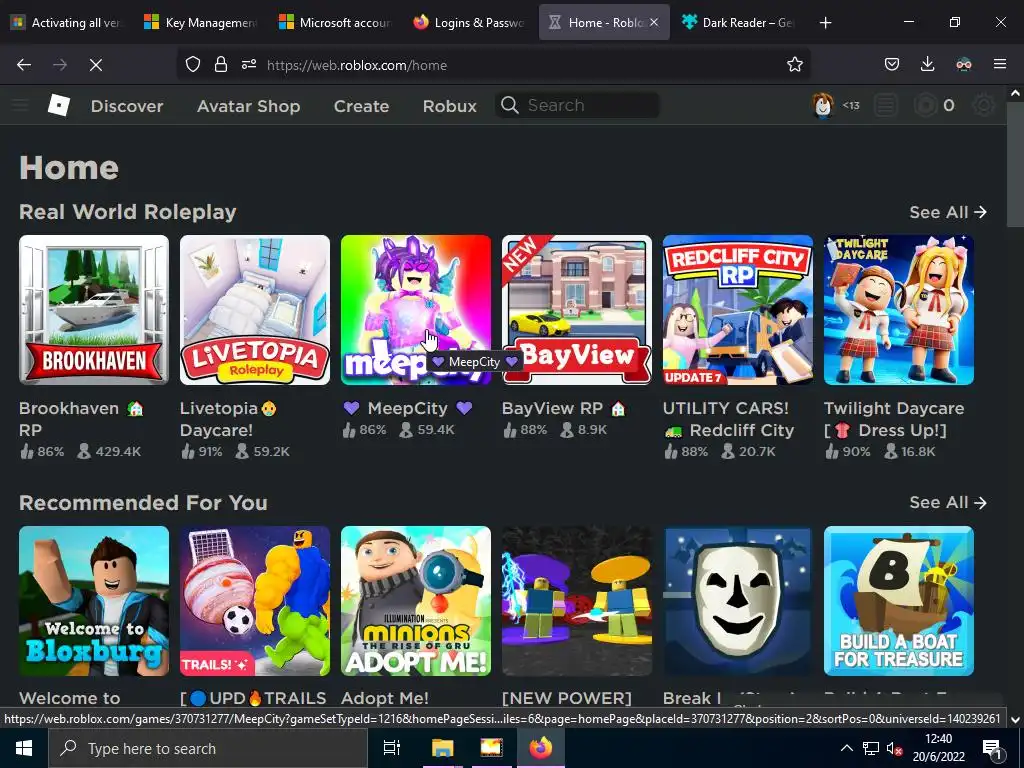Screen dimensions: 1024x768
Task: Switch to the Dark Reader tab
Action: tap(738, 23)
